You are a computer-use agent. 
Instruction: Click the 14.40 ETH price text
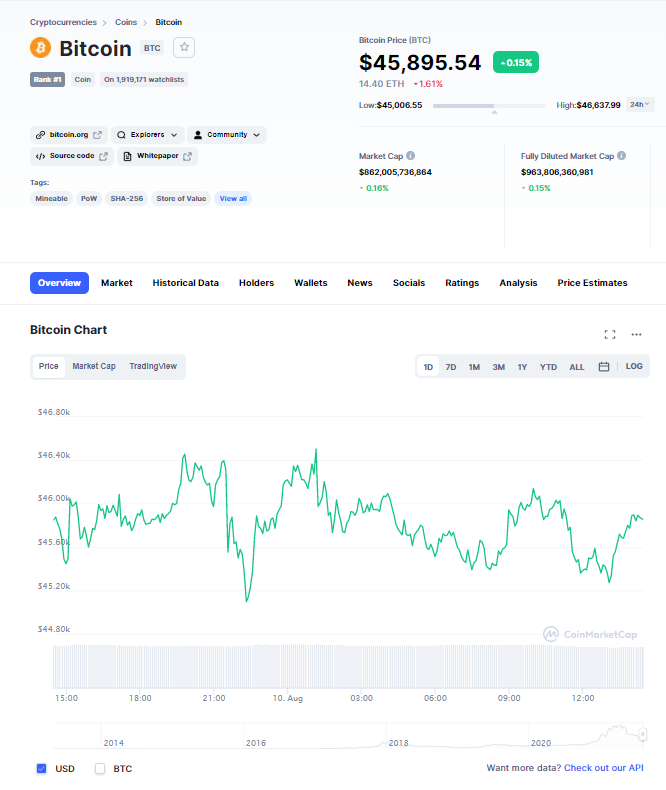click(381, 84)
